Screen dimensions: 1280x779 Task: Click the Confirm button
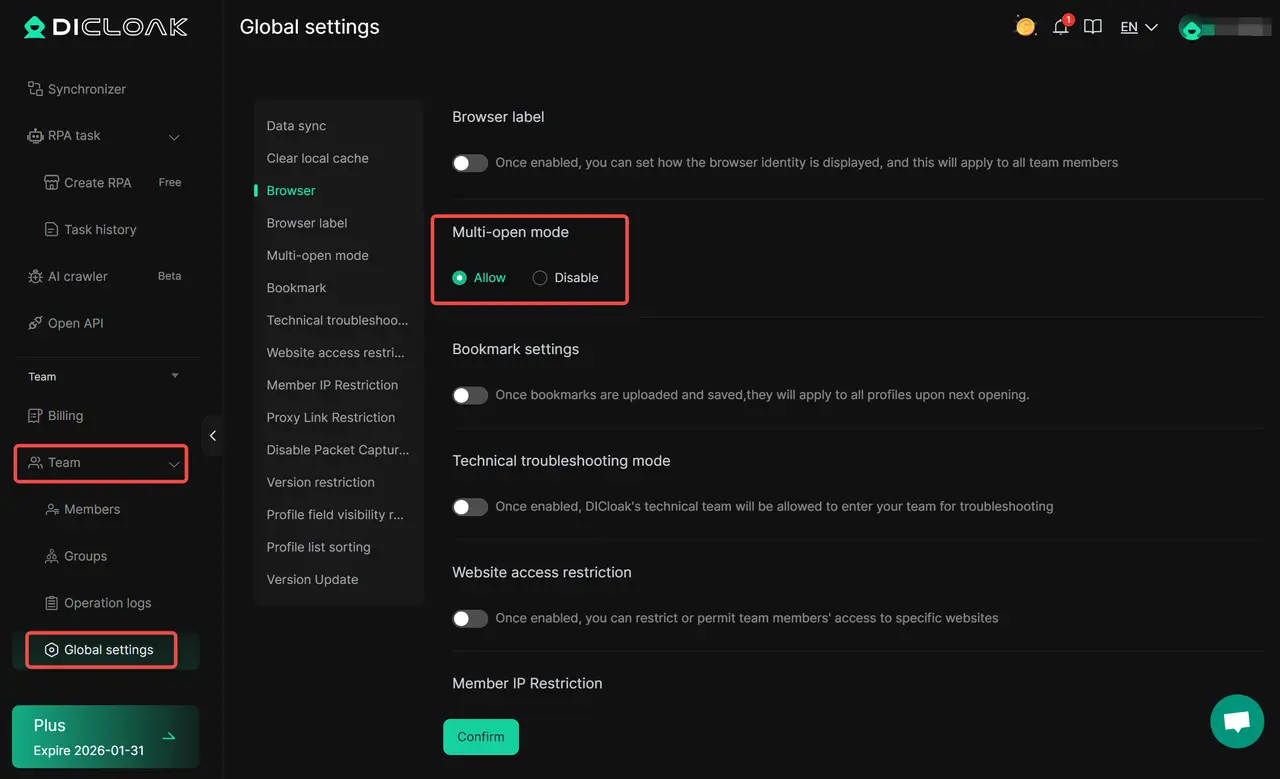pyautogui.click(x=481, y=737)
